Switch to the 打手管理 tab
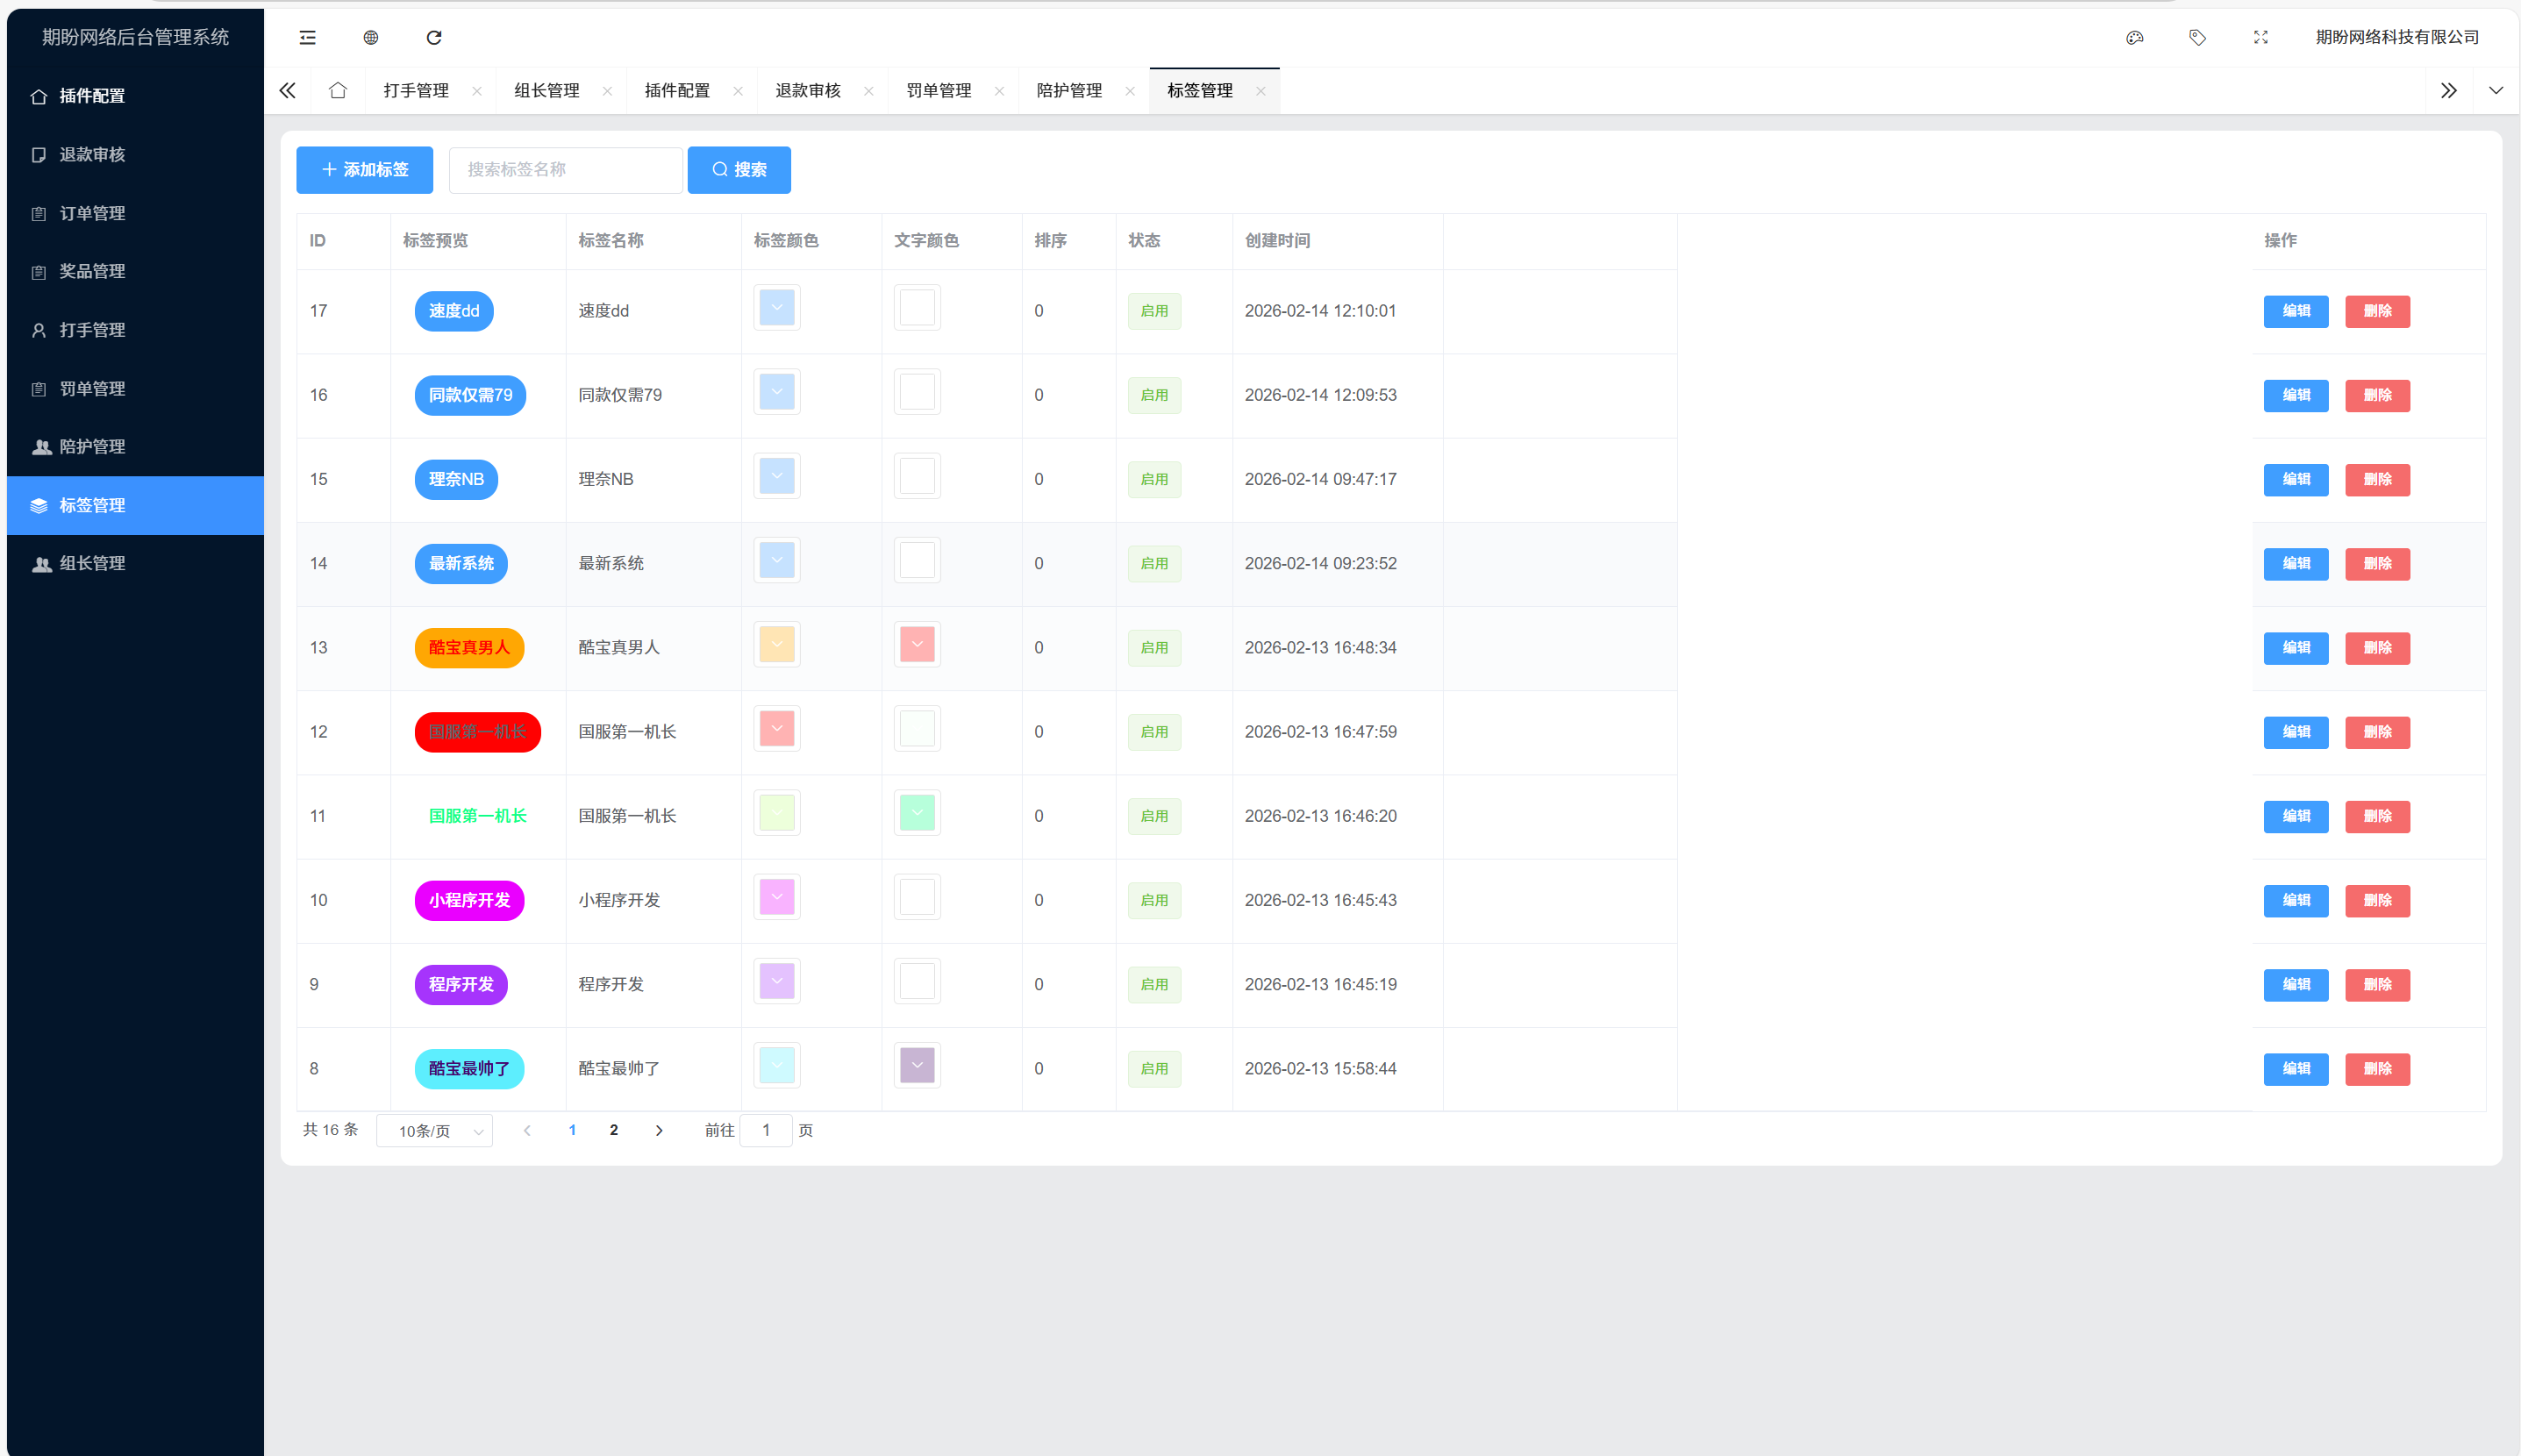 coord(416,90)
